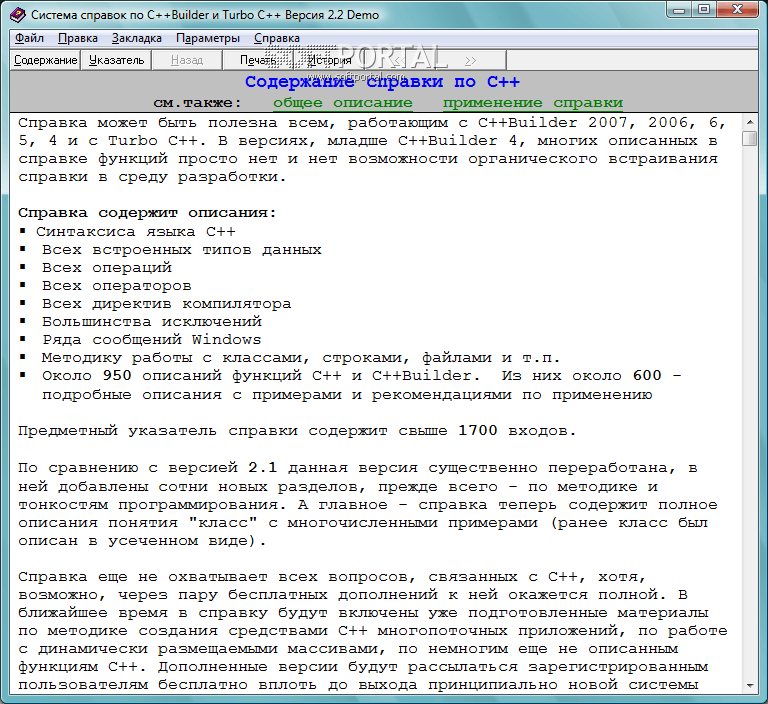
Task: Close the help window
Action: (x=738, y=10)
